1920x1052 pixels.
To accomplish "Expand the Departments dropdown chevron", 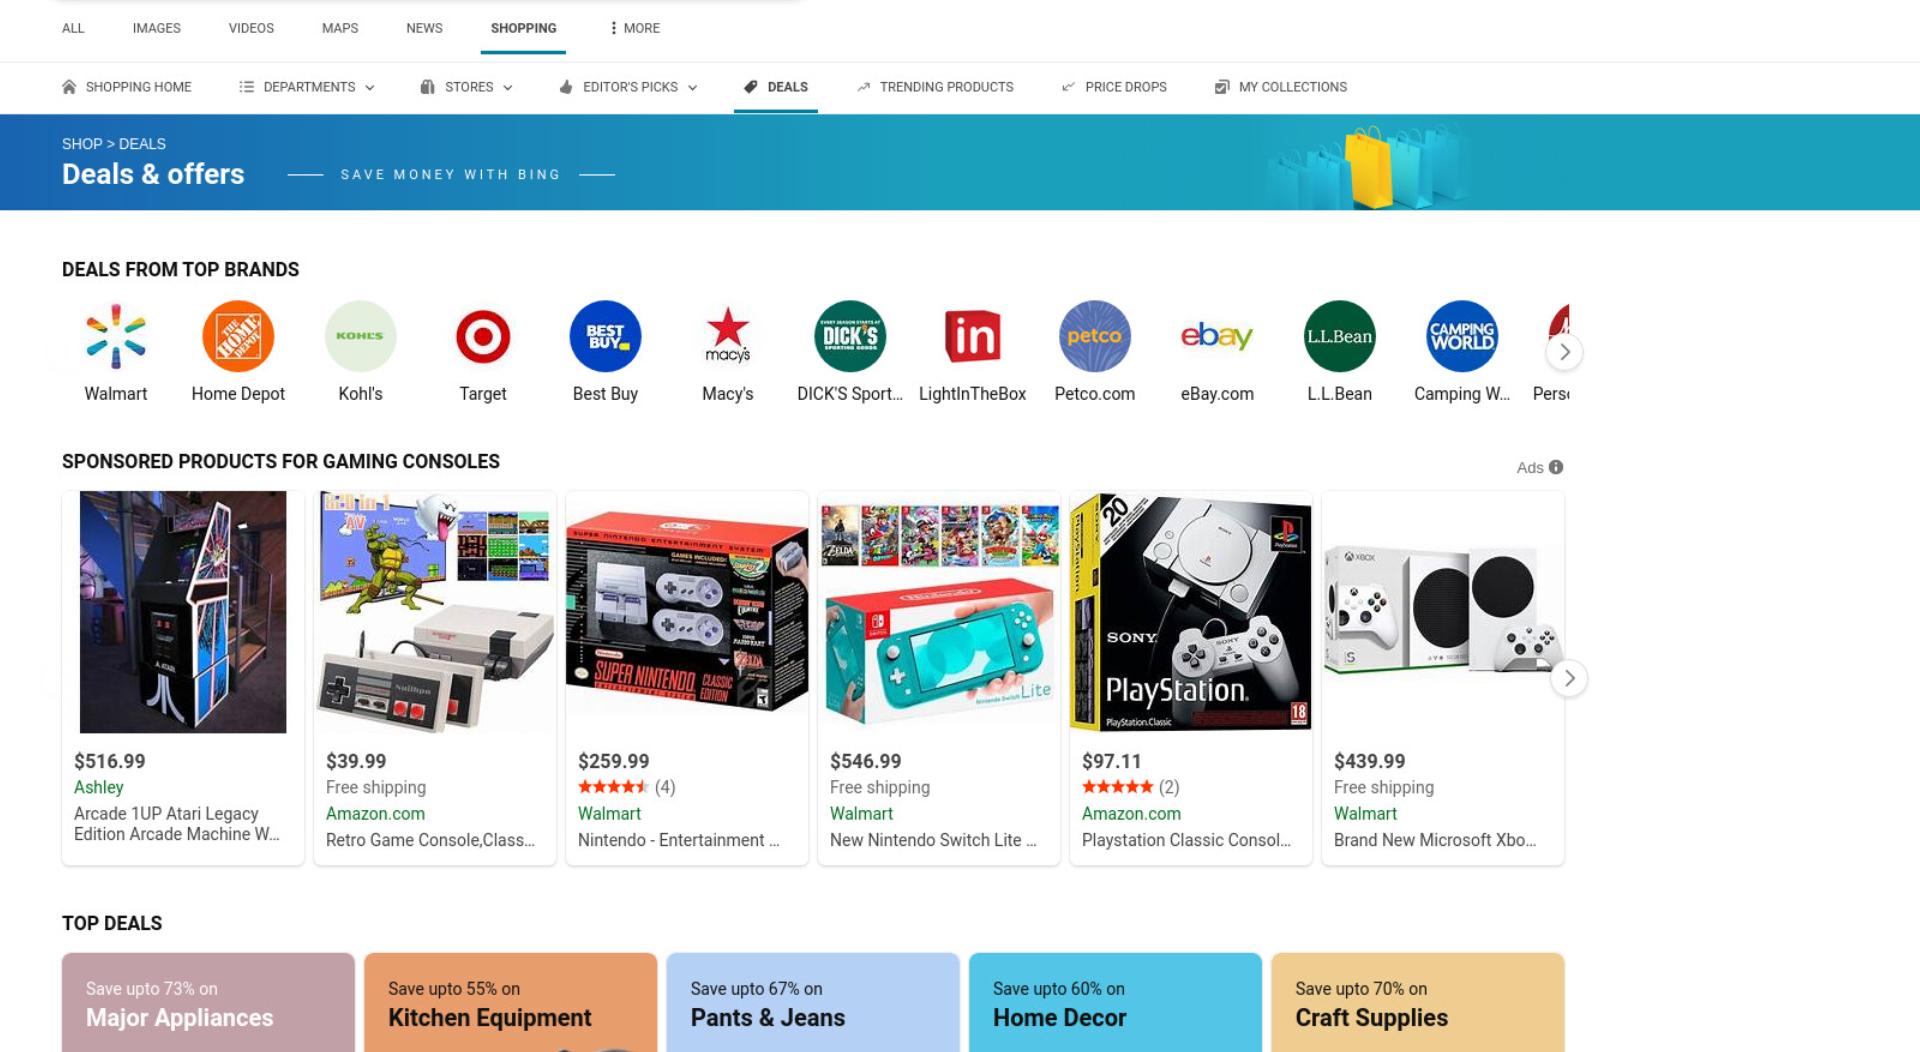I will point(370,88).
